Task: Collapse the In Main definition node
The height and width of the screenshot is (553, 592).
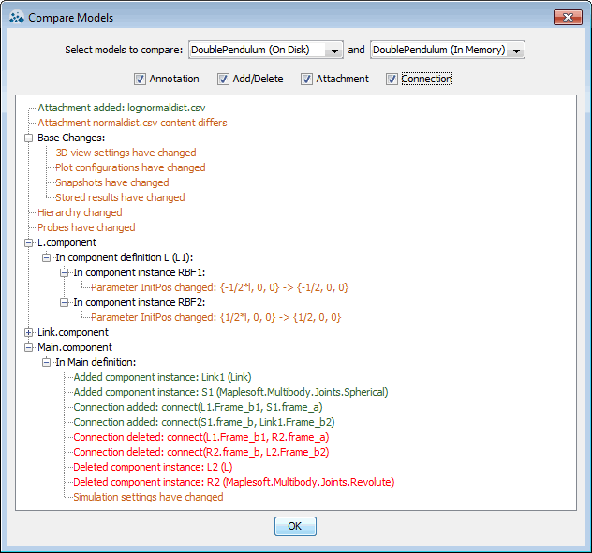Action: 46,362
